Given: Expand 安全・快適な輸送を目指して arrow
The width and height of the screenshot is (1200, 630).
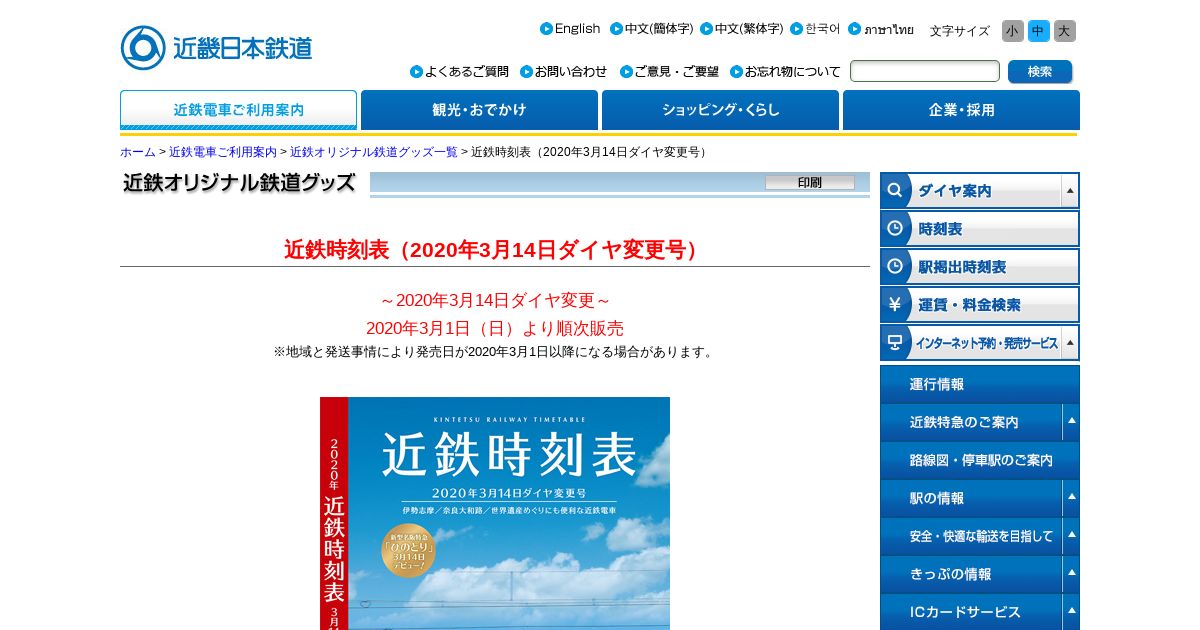Looking at the screenshot, I should (1070, 536).
